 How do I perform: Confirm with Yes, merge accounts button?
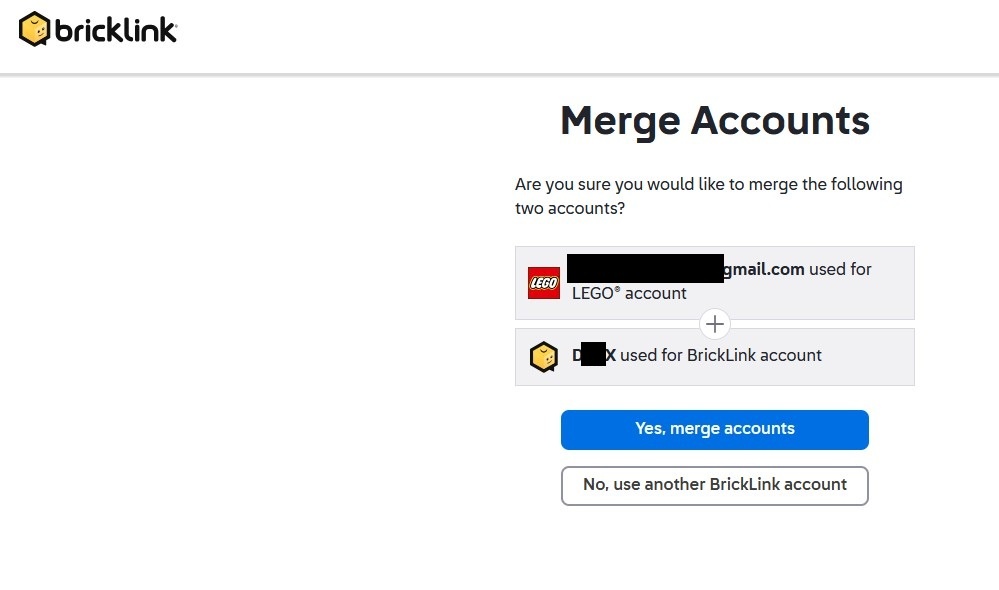click(x=714, y=429)
